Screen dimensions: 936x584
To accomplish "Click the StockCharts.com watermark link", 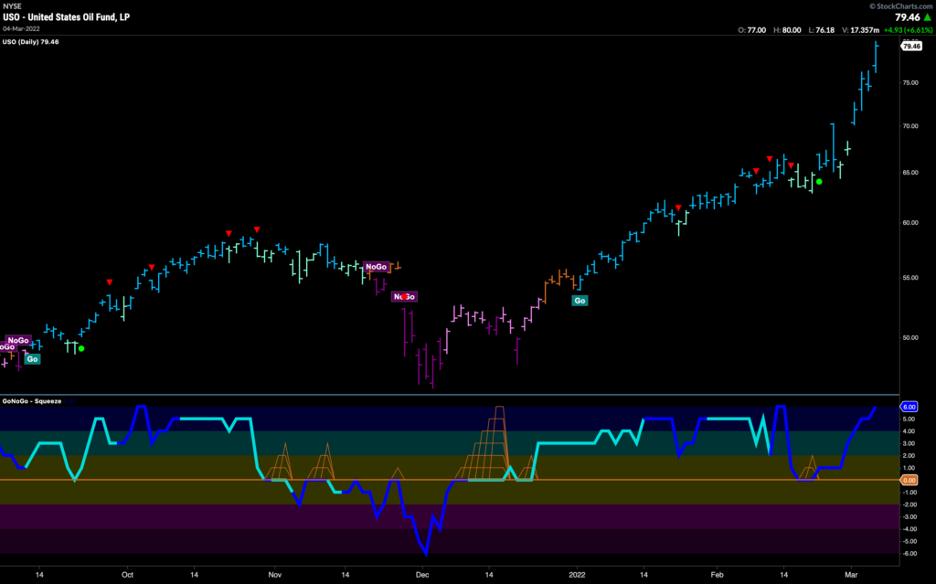I will (x=896, y=6).
